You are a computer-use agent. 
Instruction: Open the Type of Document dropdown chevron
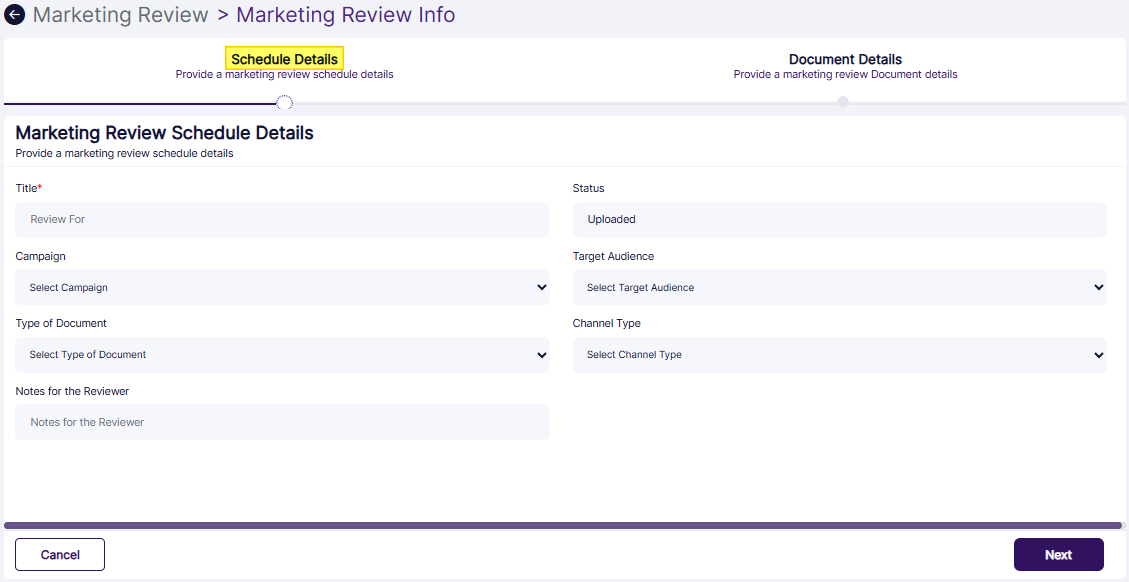click(541, 355)
